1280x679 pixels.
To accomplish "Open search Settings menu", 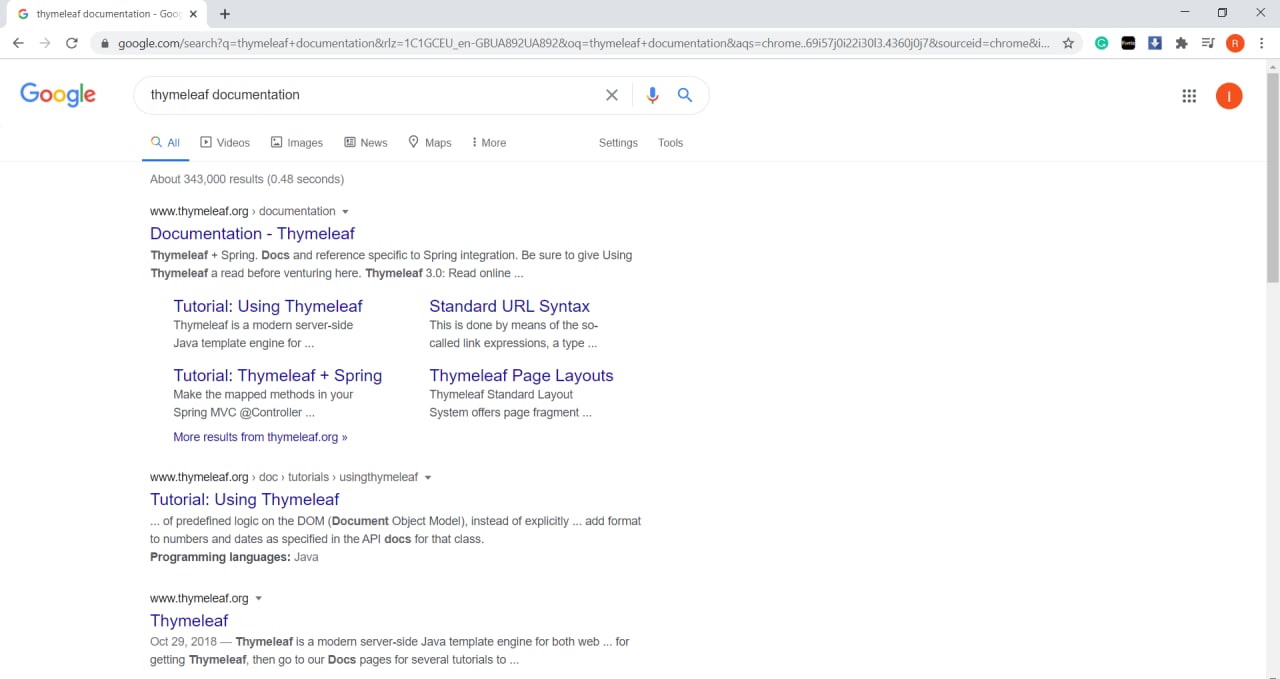I will point(618,143).
